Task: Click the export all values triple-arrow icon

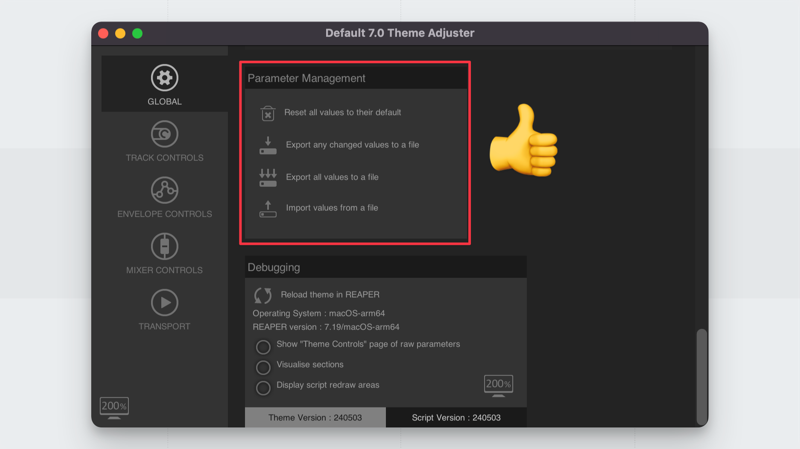Action: [x=268, y=178]
